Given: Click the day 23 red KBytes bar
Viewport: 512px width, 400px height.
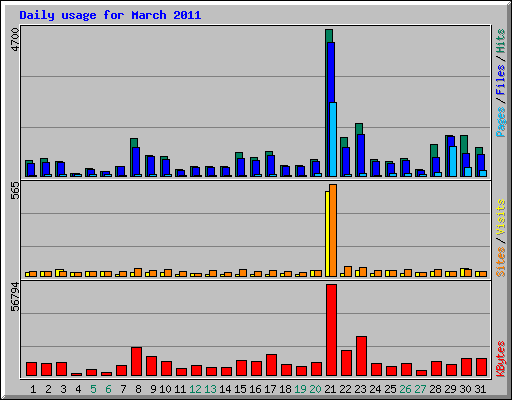Looking at the screenshot, I should point(361,356).
